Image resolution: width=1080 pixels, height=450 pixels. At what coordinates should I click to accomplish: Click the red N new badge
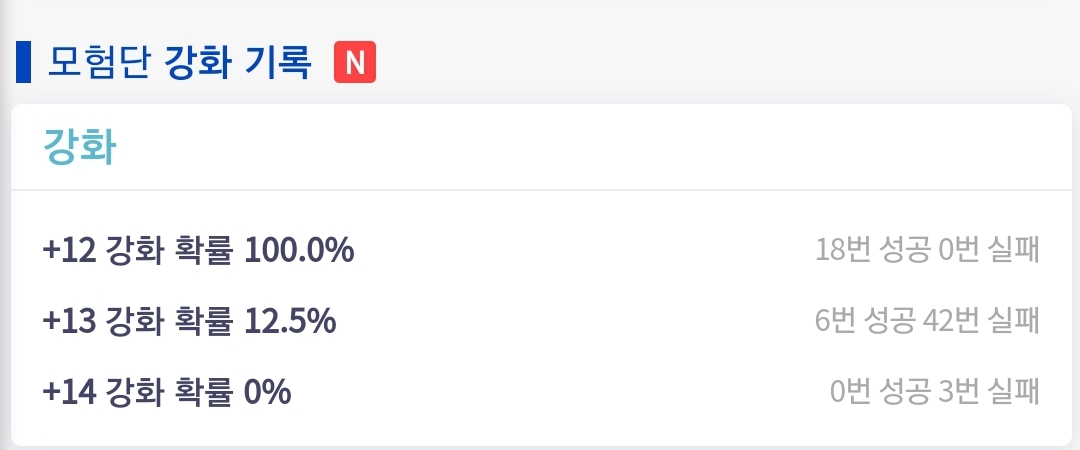click(355, 62)
